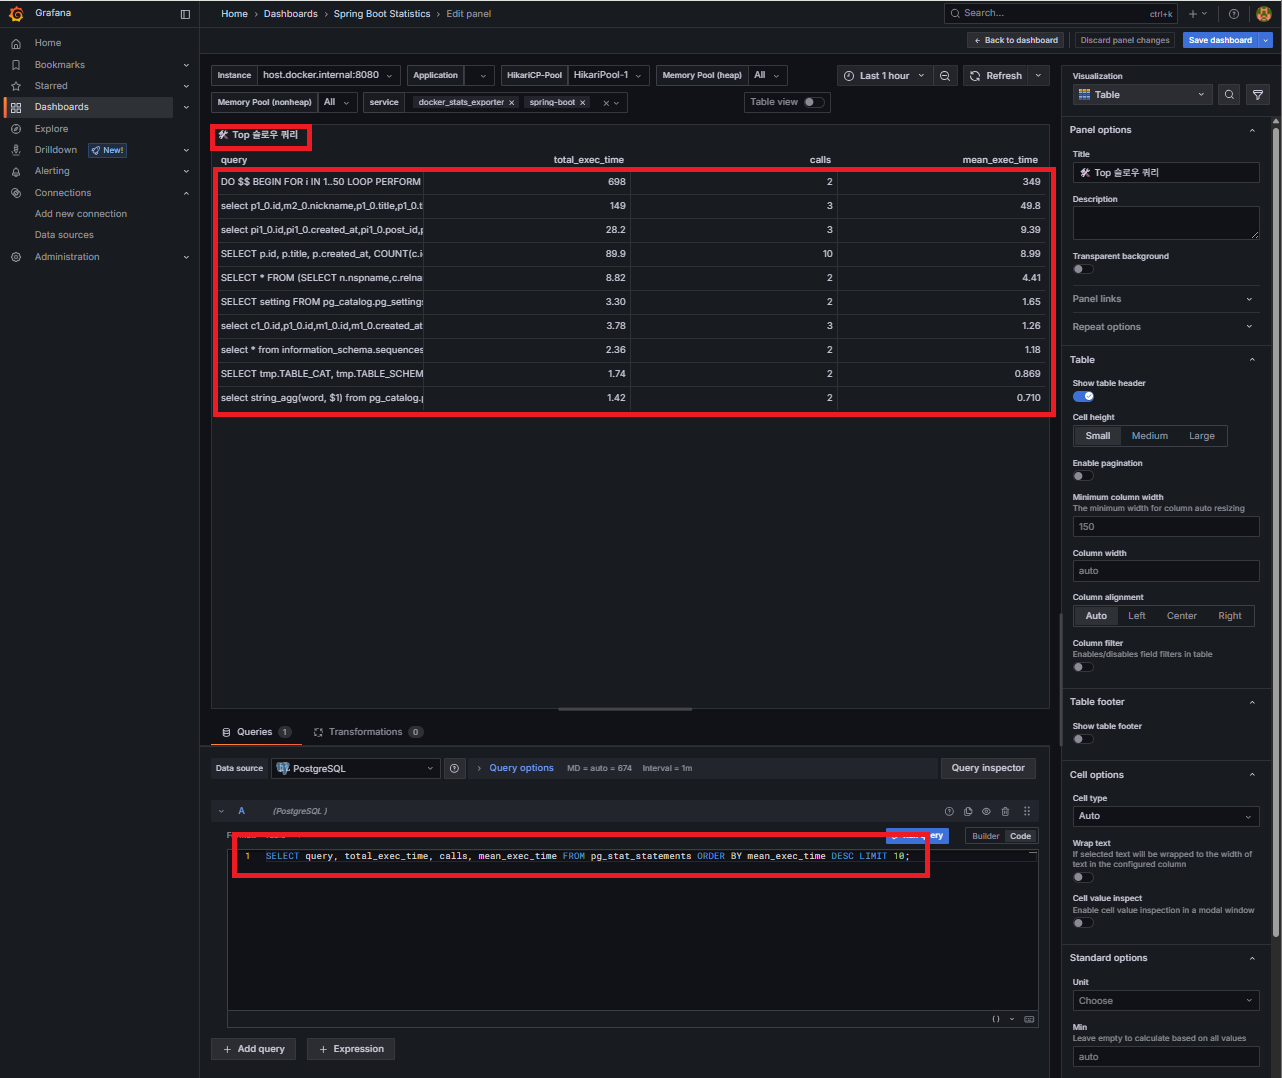Select Medium cell height

tap(1149, 436)
